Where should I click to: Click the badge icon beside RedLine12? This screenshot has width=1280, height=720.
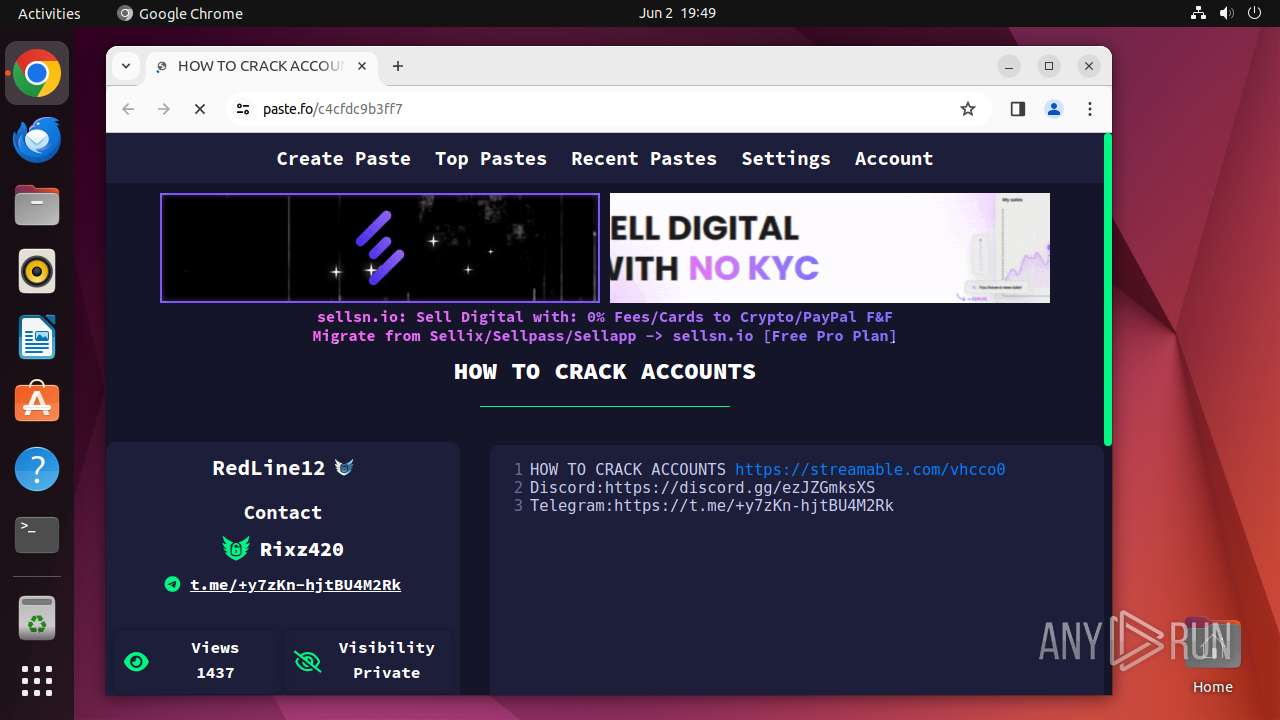(344, 468)
